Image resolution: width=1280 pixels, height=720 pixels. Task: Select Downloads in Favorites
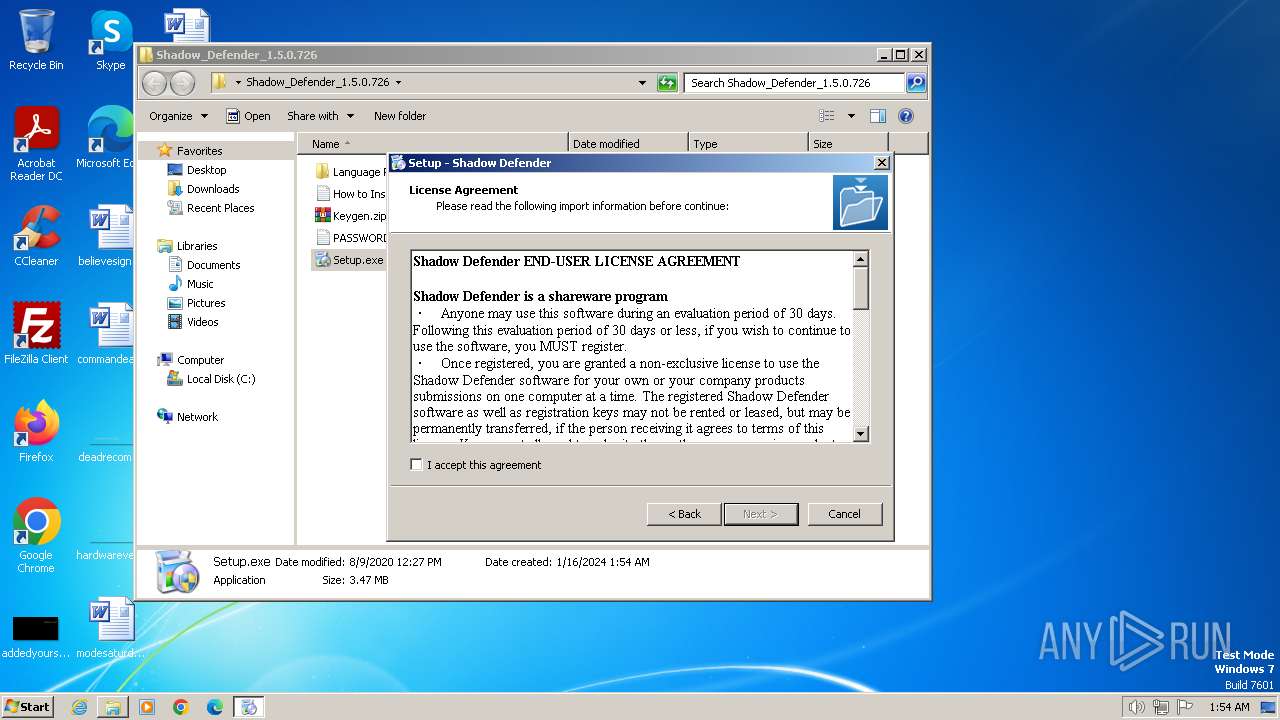click(x=212, y=189)
